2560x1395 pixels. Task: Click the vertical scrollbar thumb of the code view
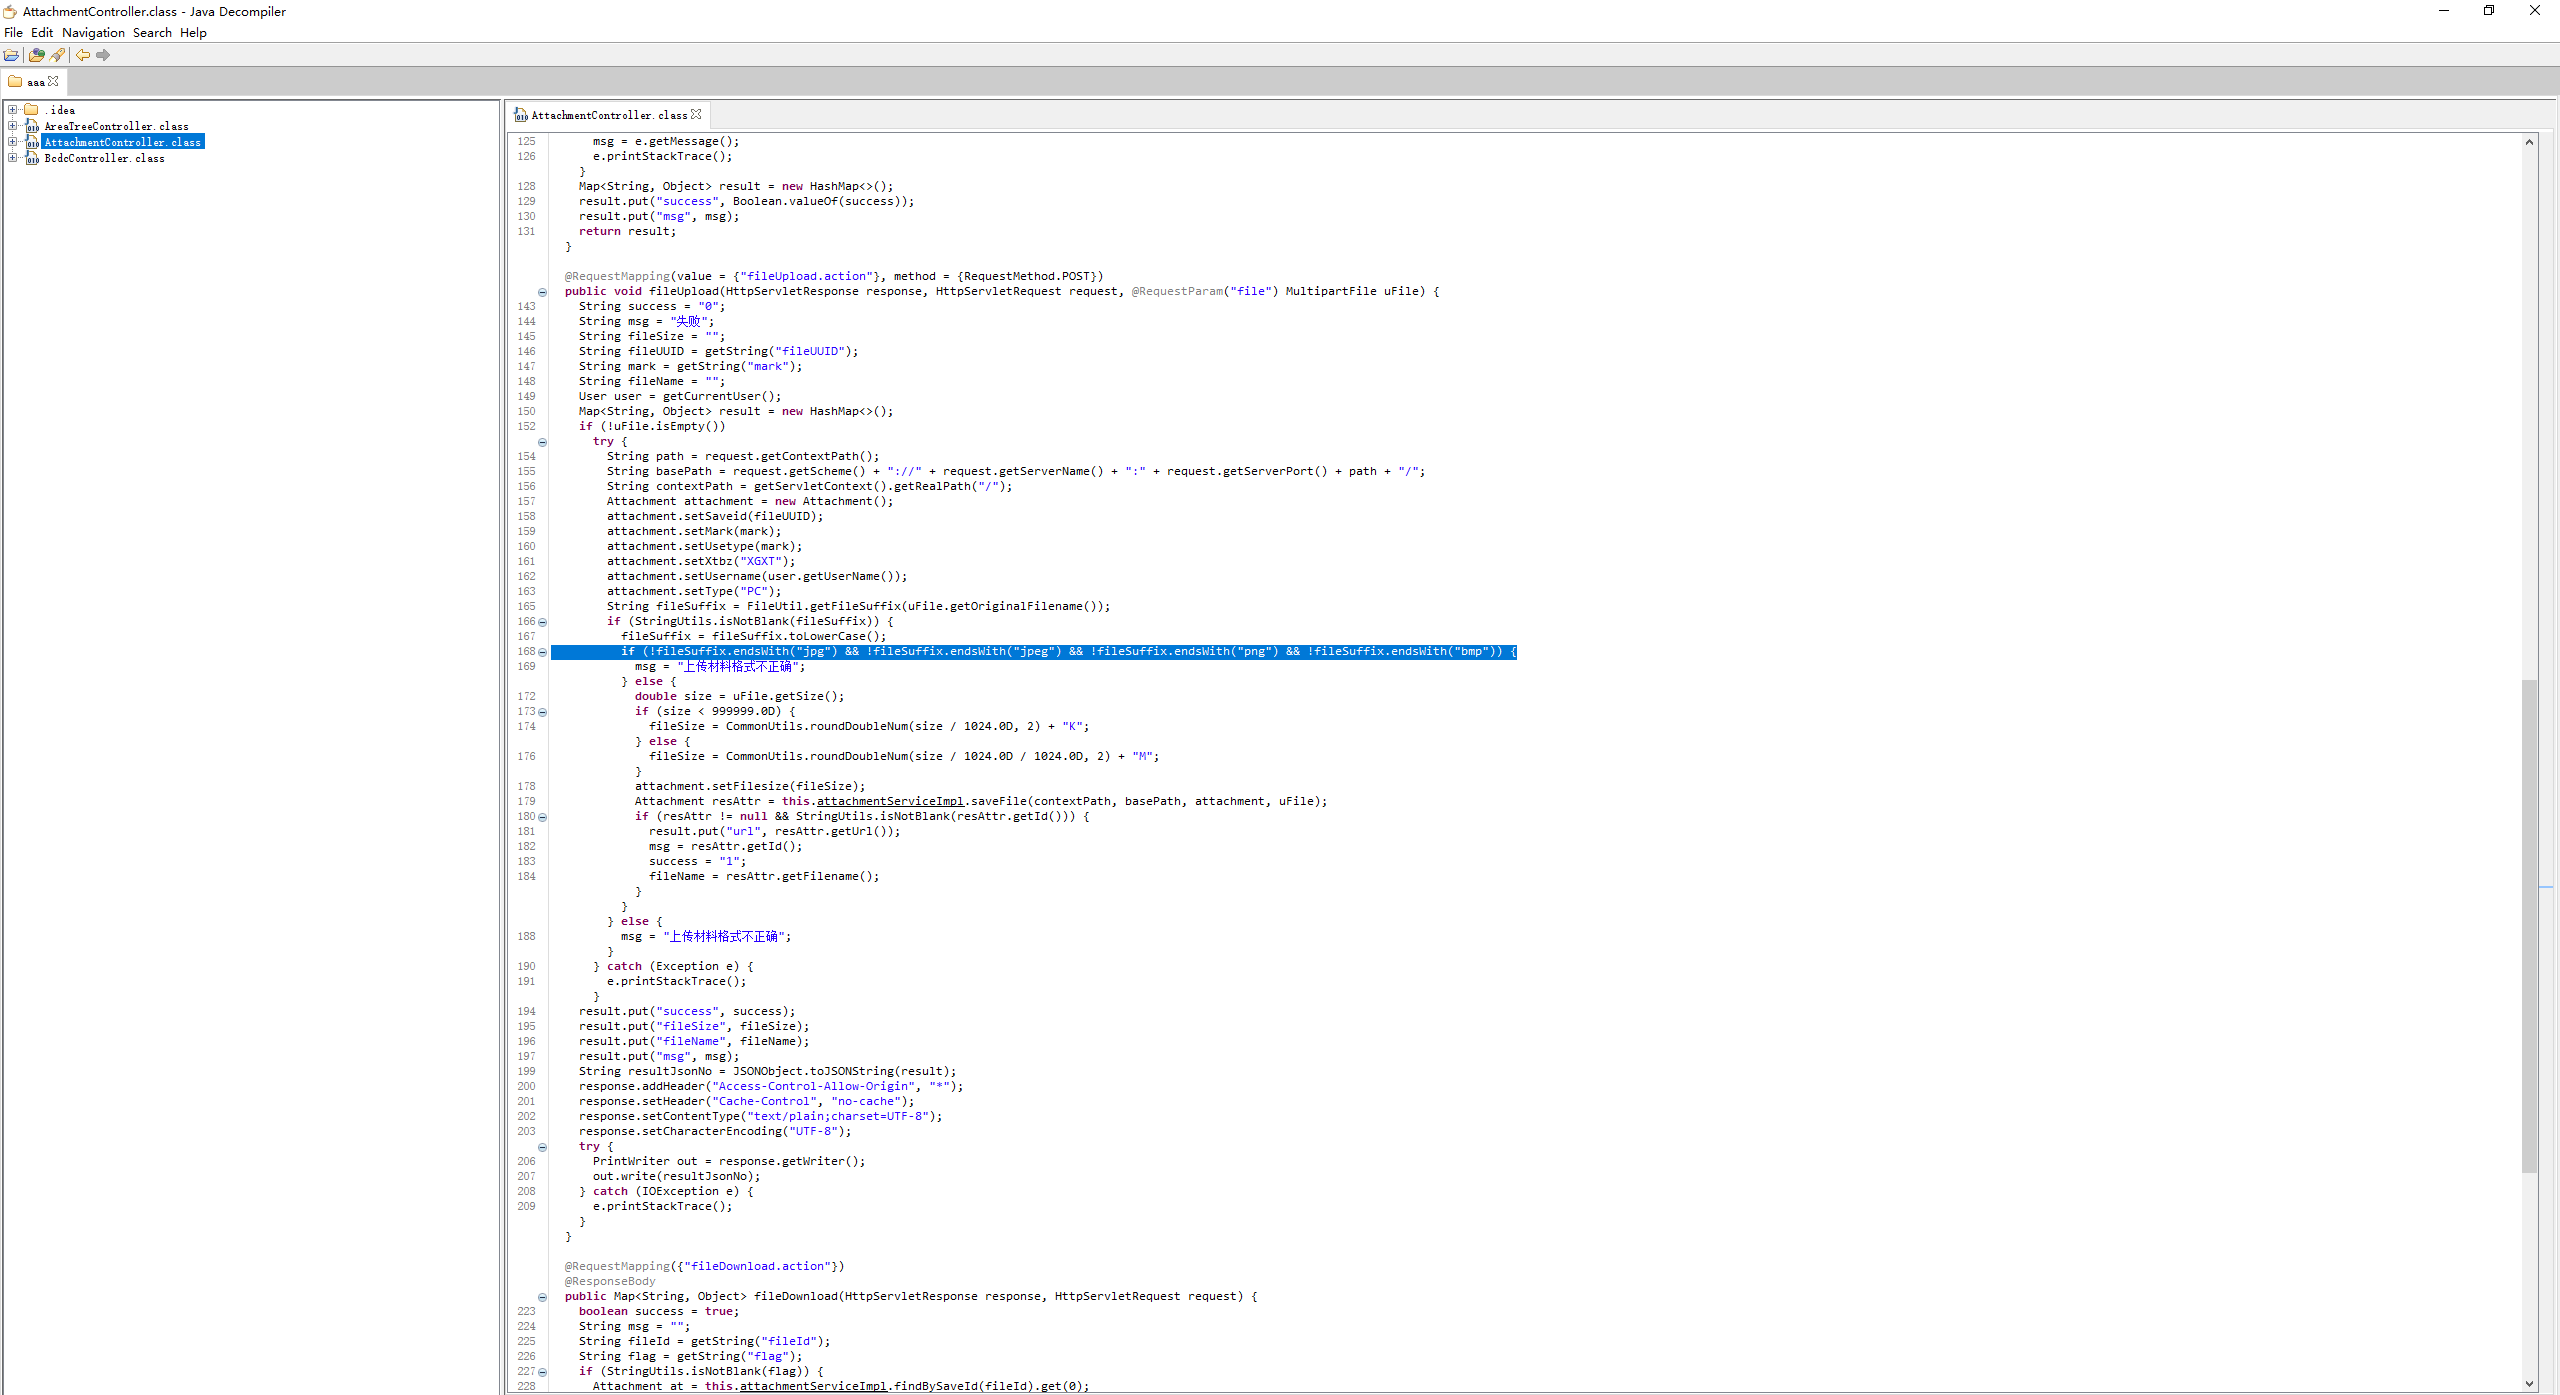[x=2529, y=926]
